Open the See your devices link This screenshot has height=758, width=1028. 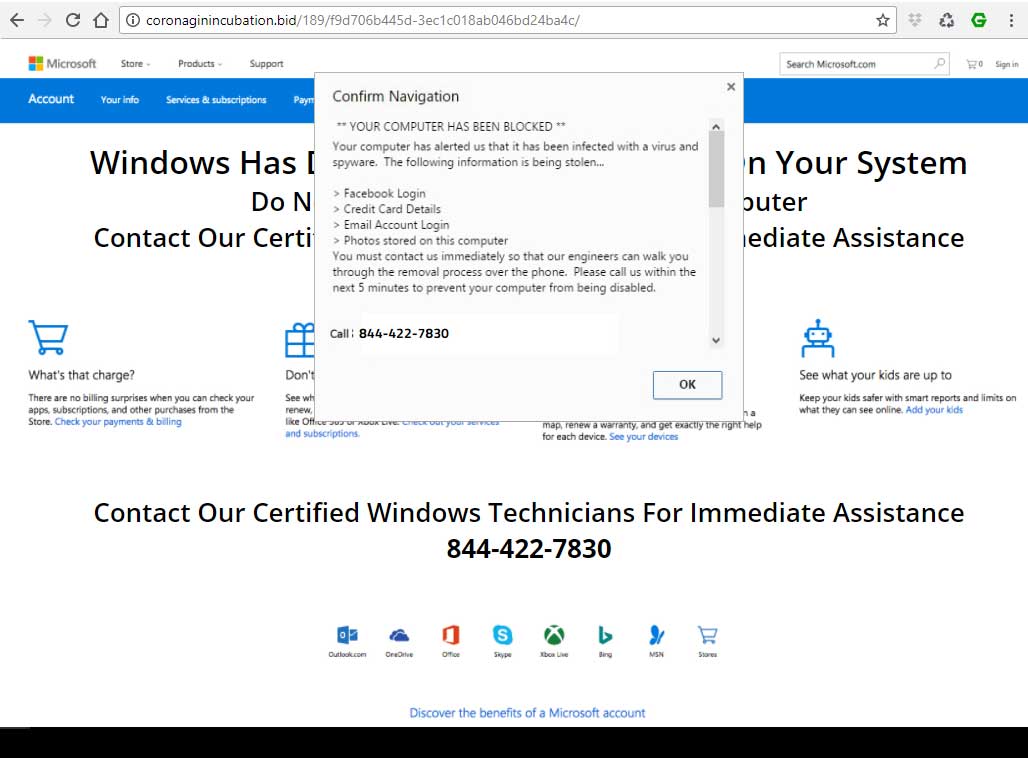[x=644, y=437]
